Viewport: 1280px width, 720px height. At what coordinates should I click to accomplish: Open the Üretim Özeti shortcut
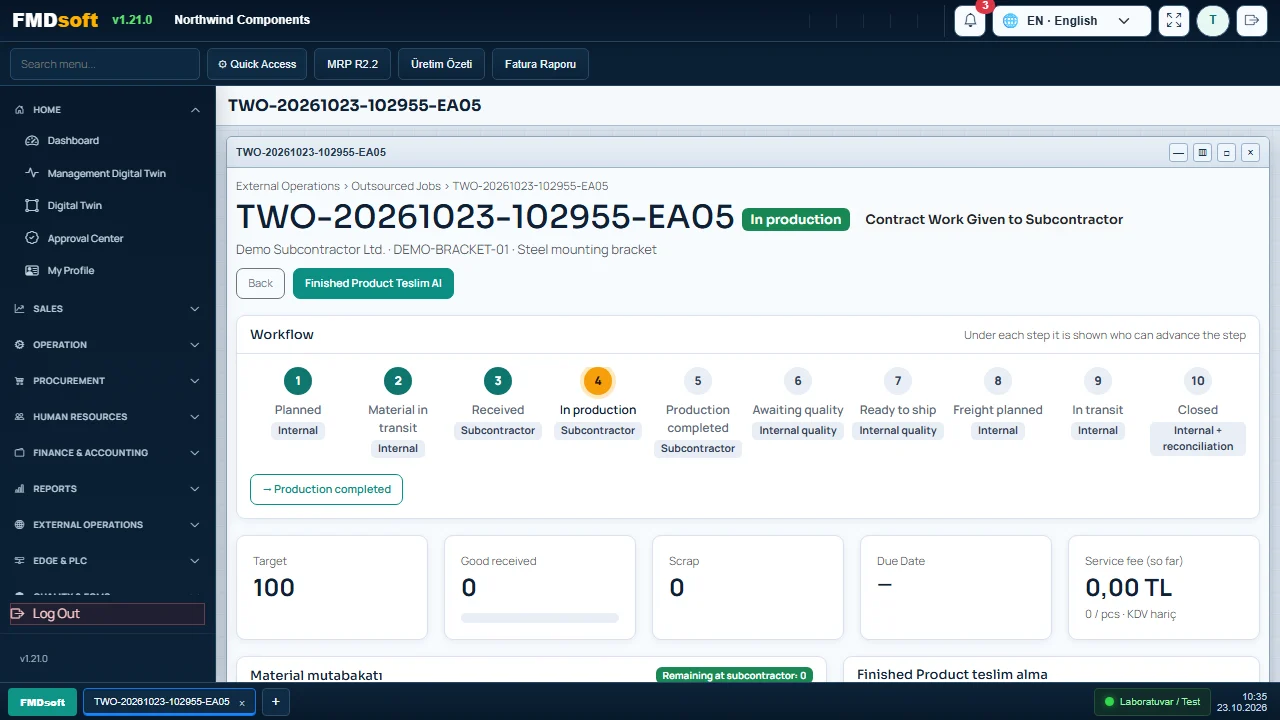tap(441, 64)
